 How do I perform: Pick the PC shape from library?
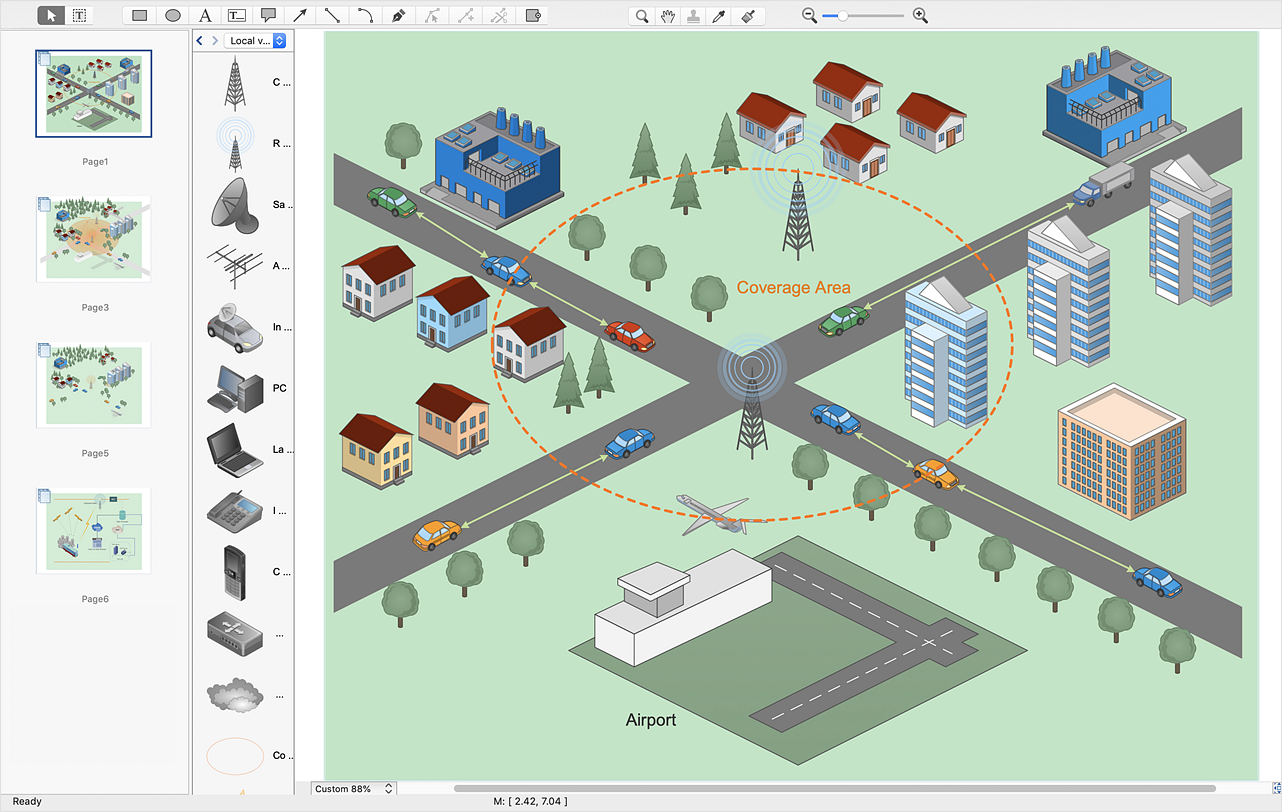tap(234, 388)
